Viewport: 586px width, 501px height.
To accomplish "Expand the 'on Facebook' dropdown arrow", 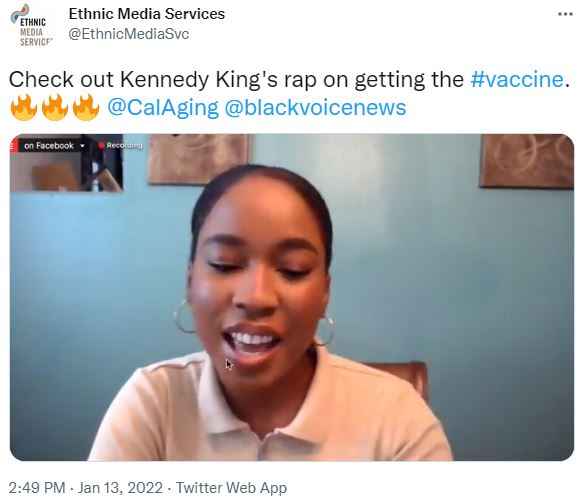I will coord(83,146).
